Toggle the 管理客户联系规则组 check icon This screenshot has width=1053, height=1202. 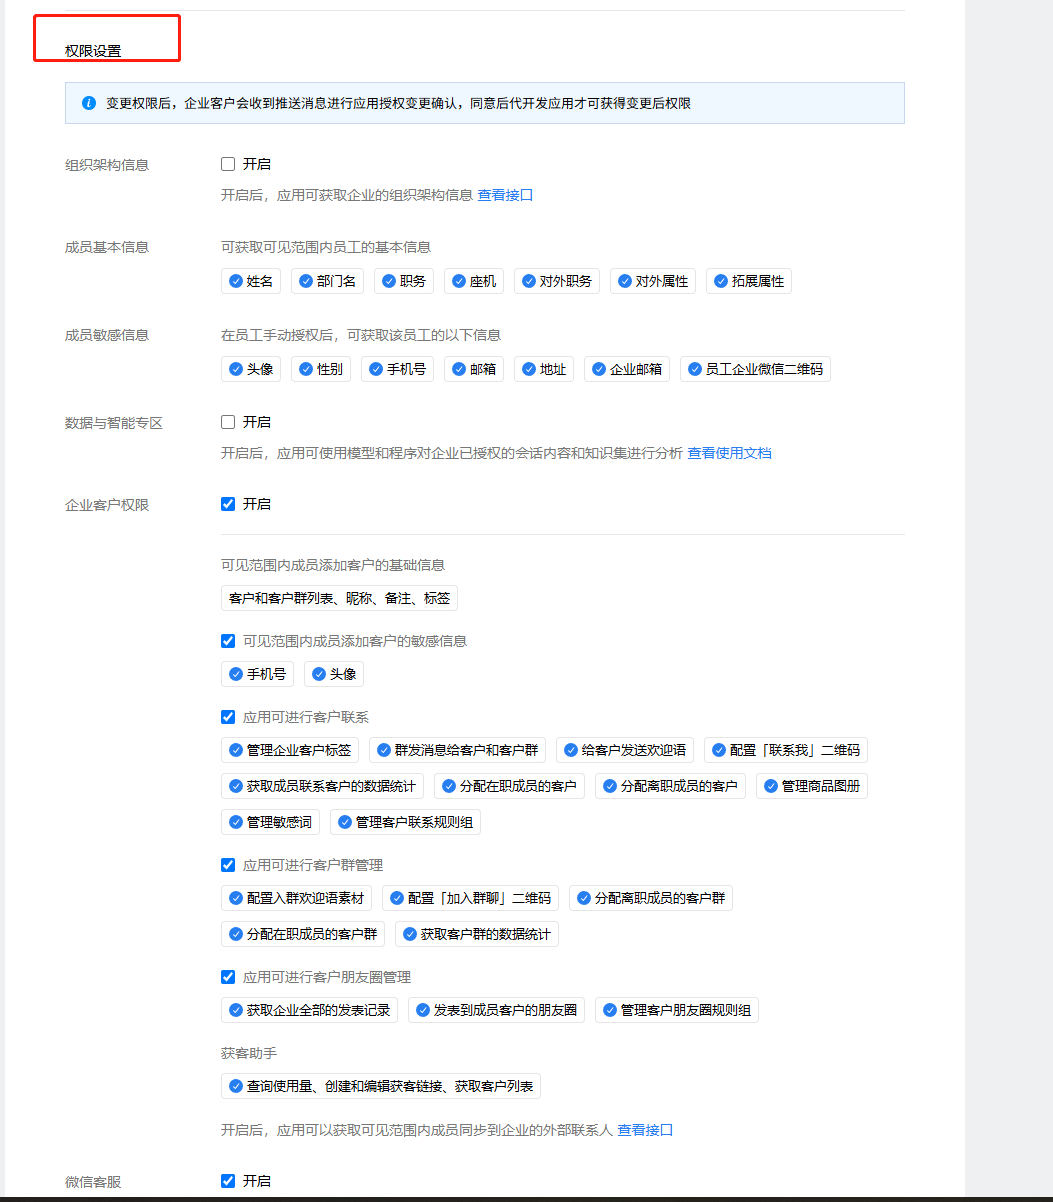point(345,822)
